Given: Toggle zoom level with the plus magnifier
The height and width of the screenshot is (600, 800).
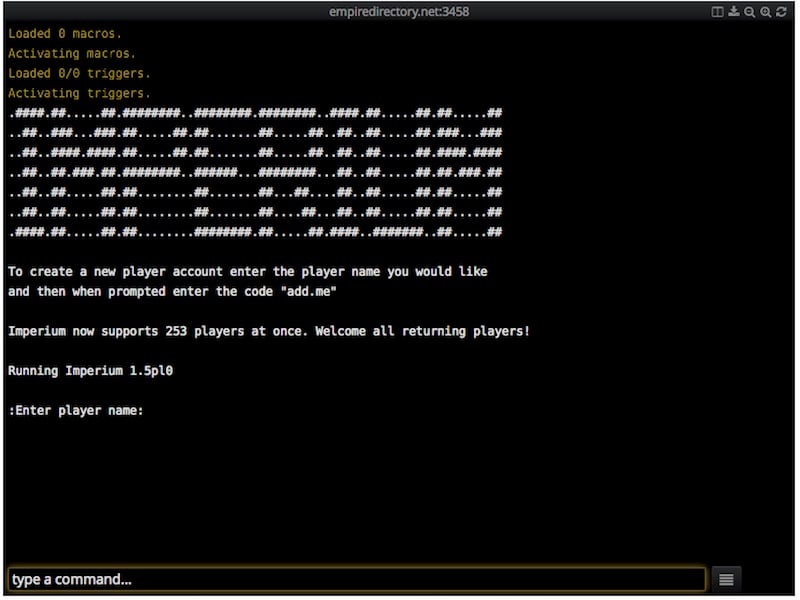Looking at the screenshot, I should pos(765,12).
